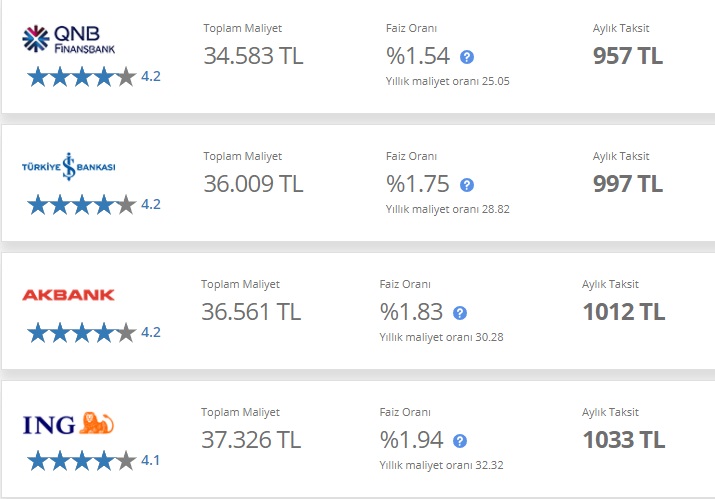Click the %1.54 interest rate value

(418, 56)
